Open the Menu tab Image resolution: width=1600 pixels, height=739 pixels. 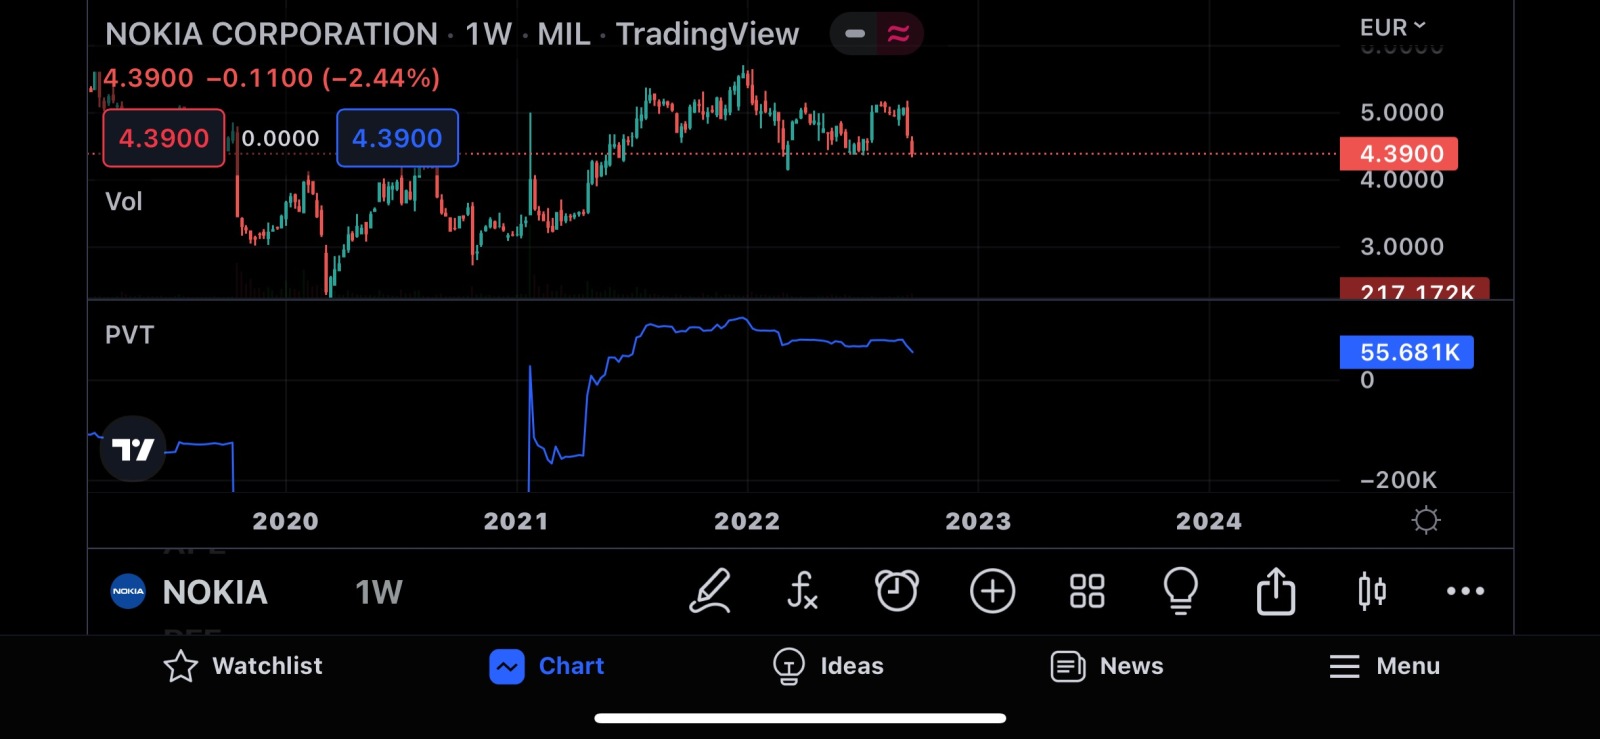tap(1385, 666)
